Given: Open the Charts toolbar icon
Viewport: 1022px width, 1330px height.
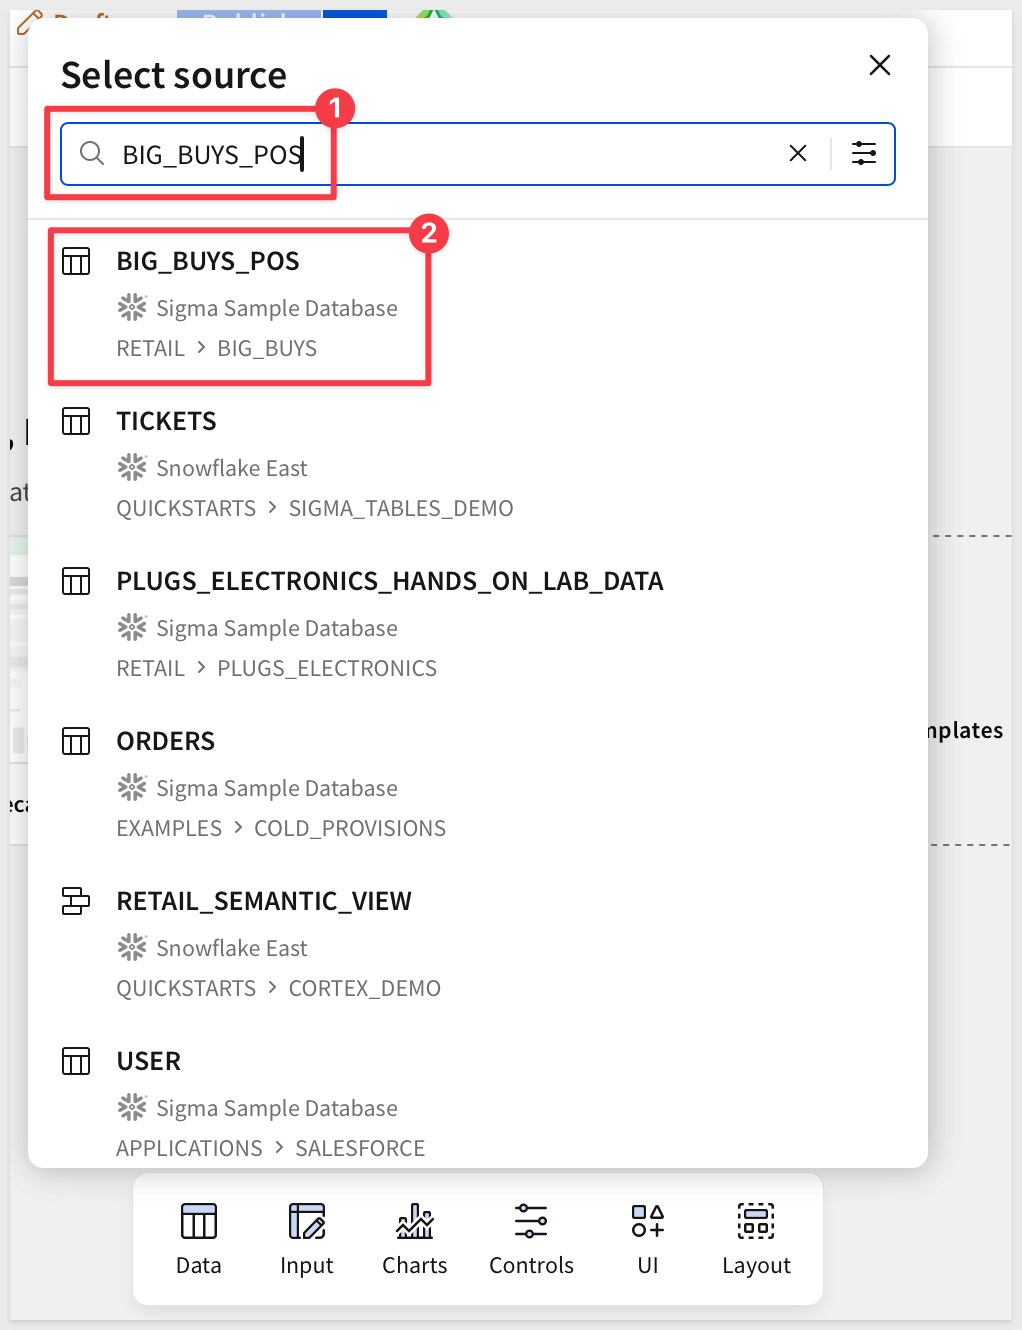Looking at the screenshot, I should click(x=415, y=1240).
